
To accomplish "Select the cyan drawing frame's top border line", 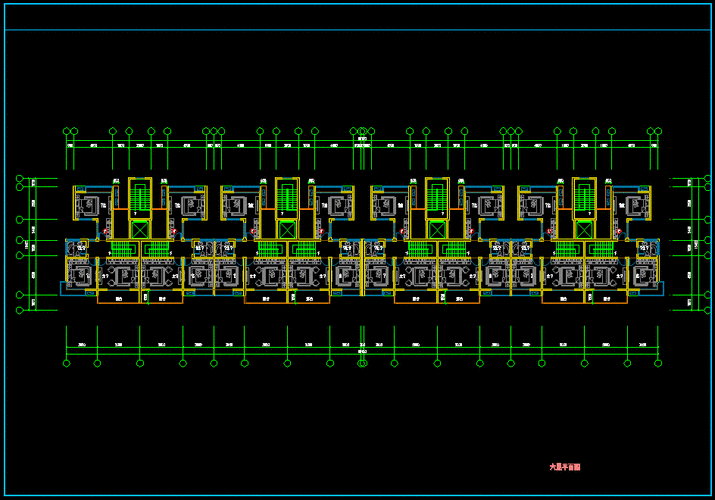I will (357, 30).
